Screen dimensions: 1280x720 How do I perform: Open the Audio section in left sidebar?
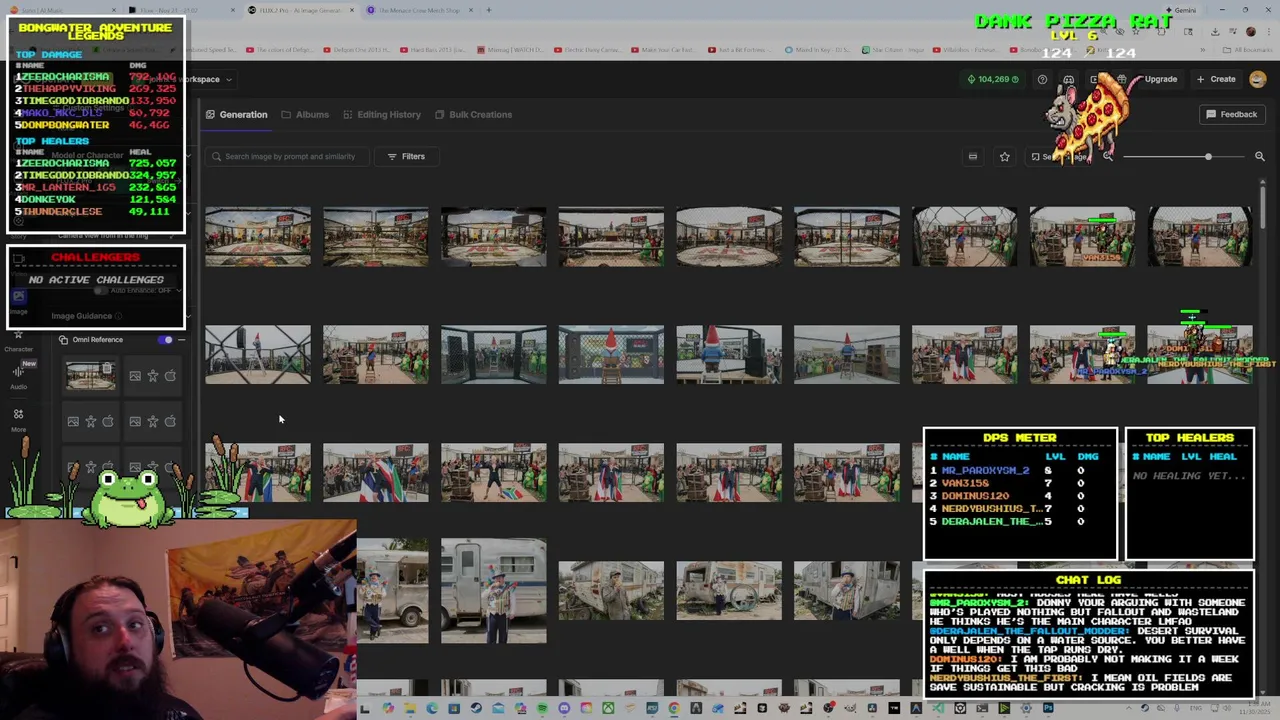(18, 377)
